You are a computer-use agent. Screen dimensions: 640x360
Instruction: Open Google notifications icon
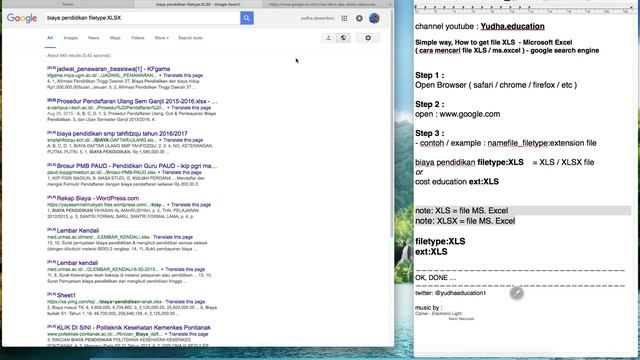point(359,18)
